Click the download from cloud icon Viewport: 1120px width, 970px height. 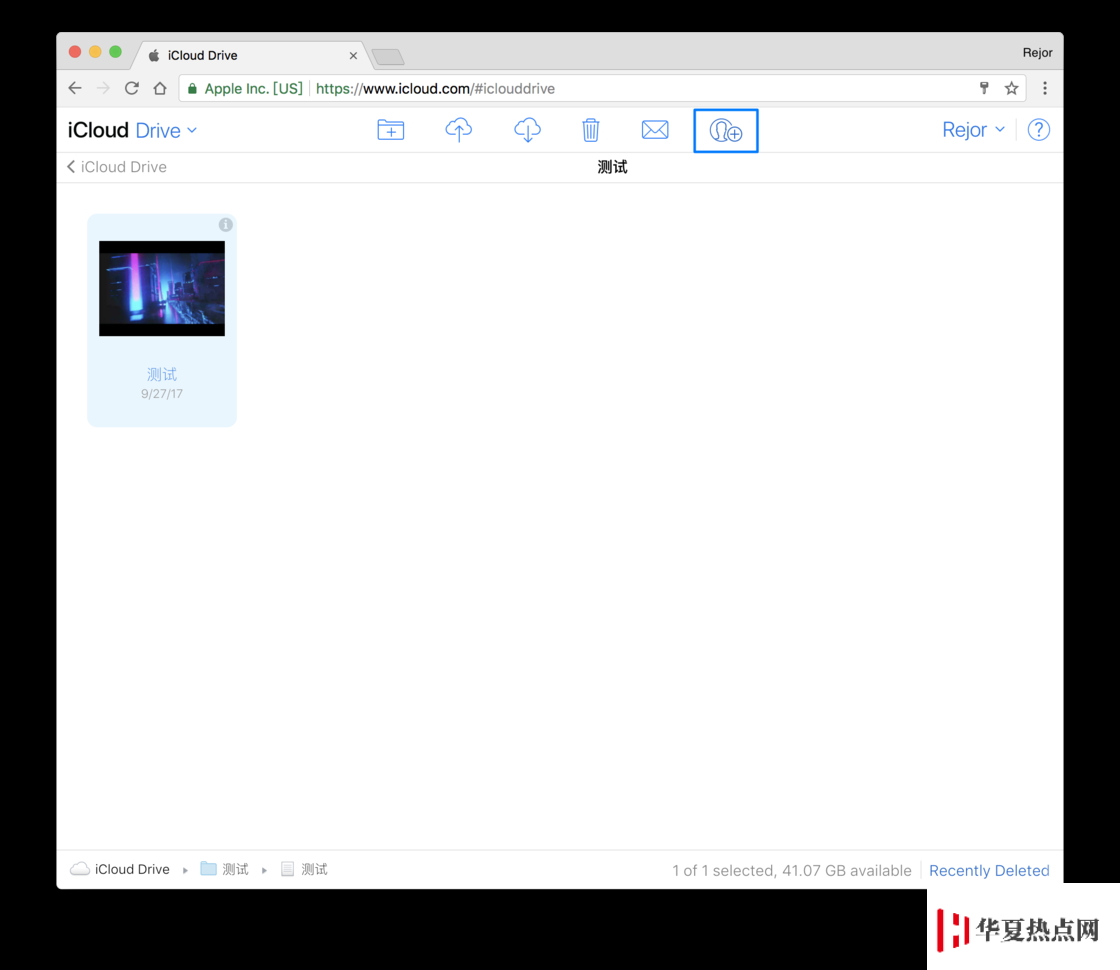[x=527, y=130]
